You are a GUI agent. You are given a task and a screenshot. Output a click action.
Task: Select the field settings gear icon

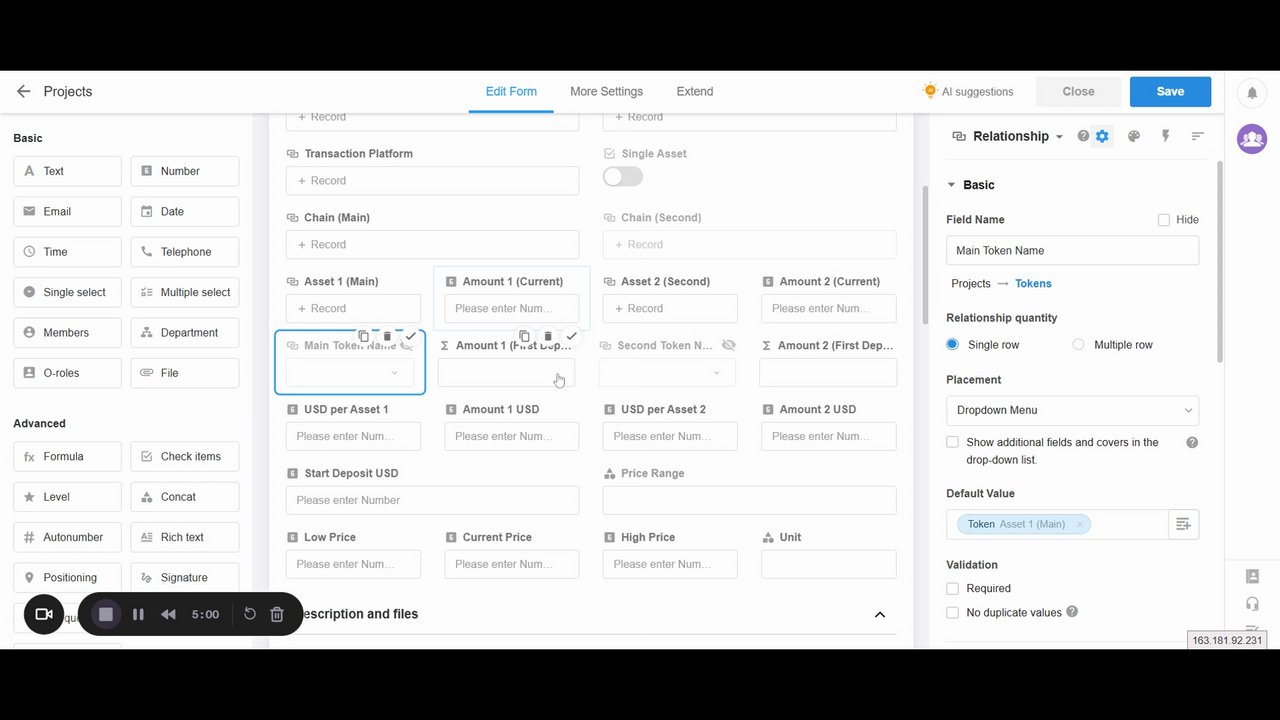coord(1102,136)
